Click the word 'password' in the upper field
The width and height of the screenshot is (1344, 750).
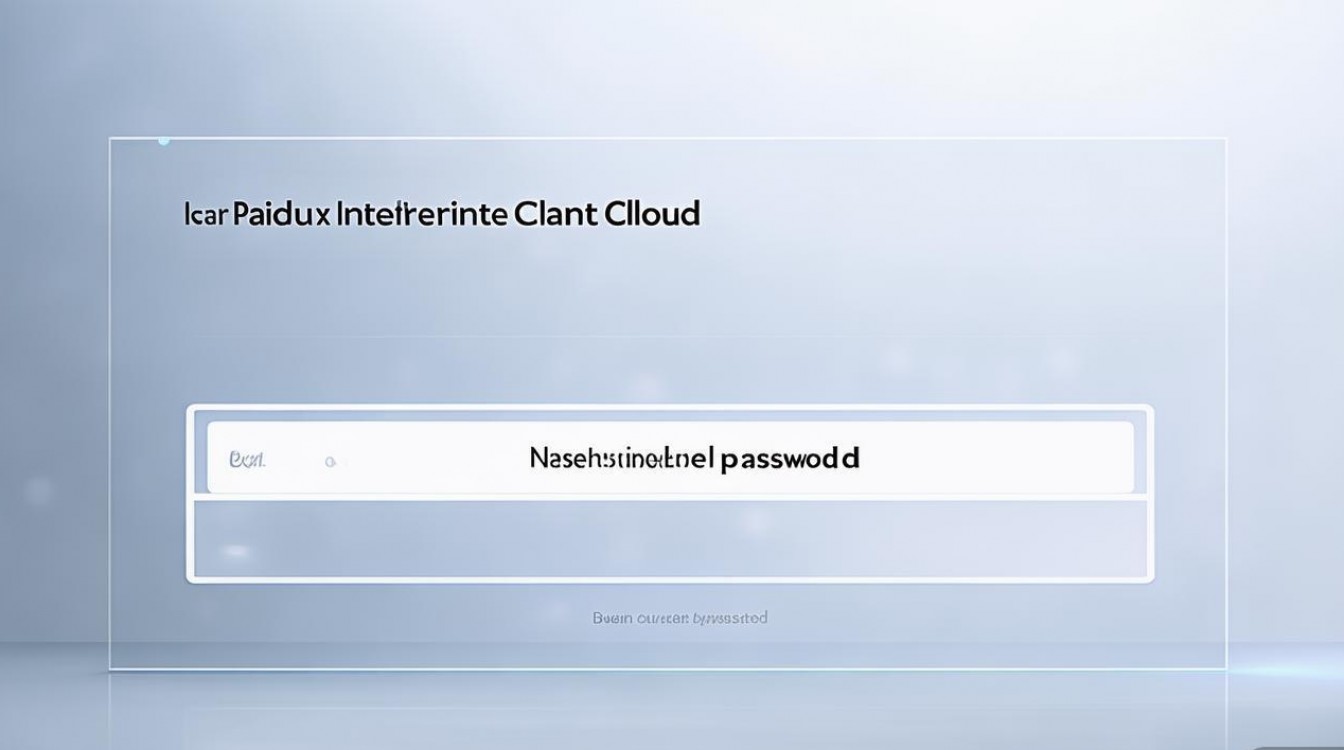pos(789,459)
